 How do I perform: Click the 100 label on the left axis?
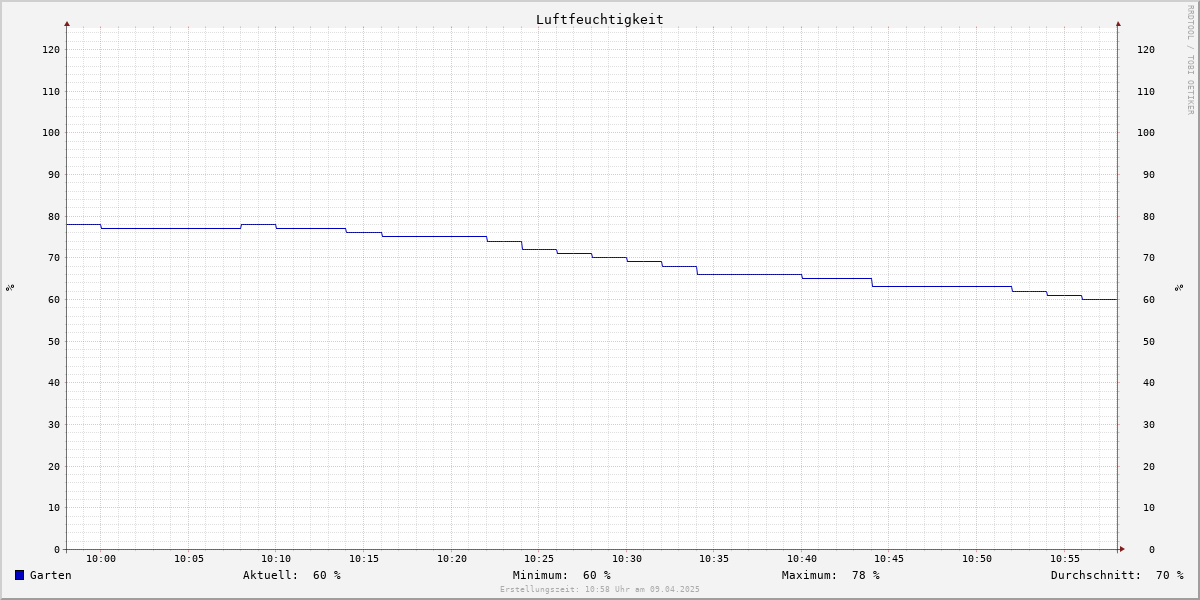click(51, 132)
